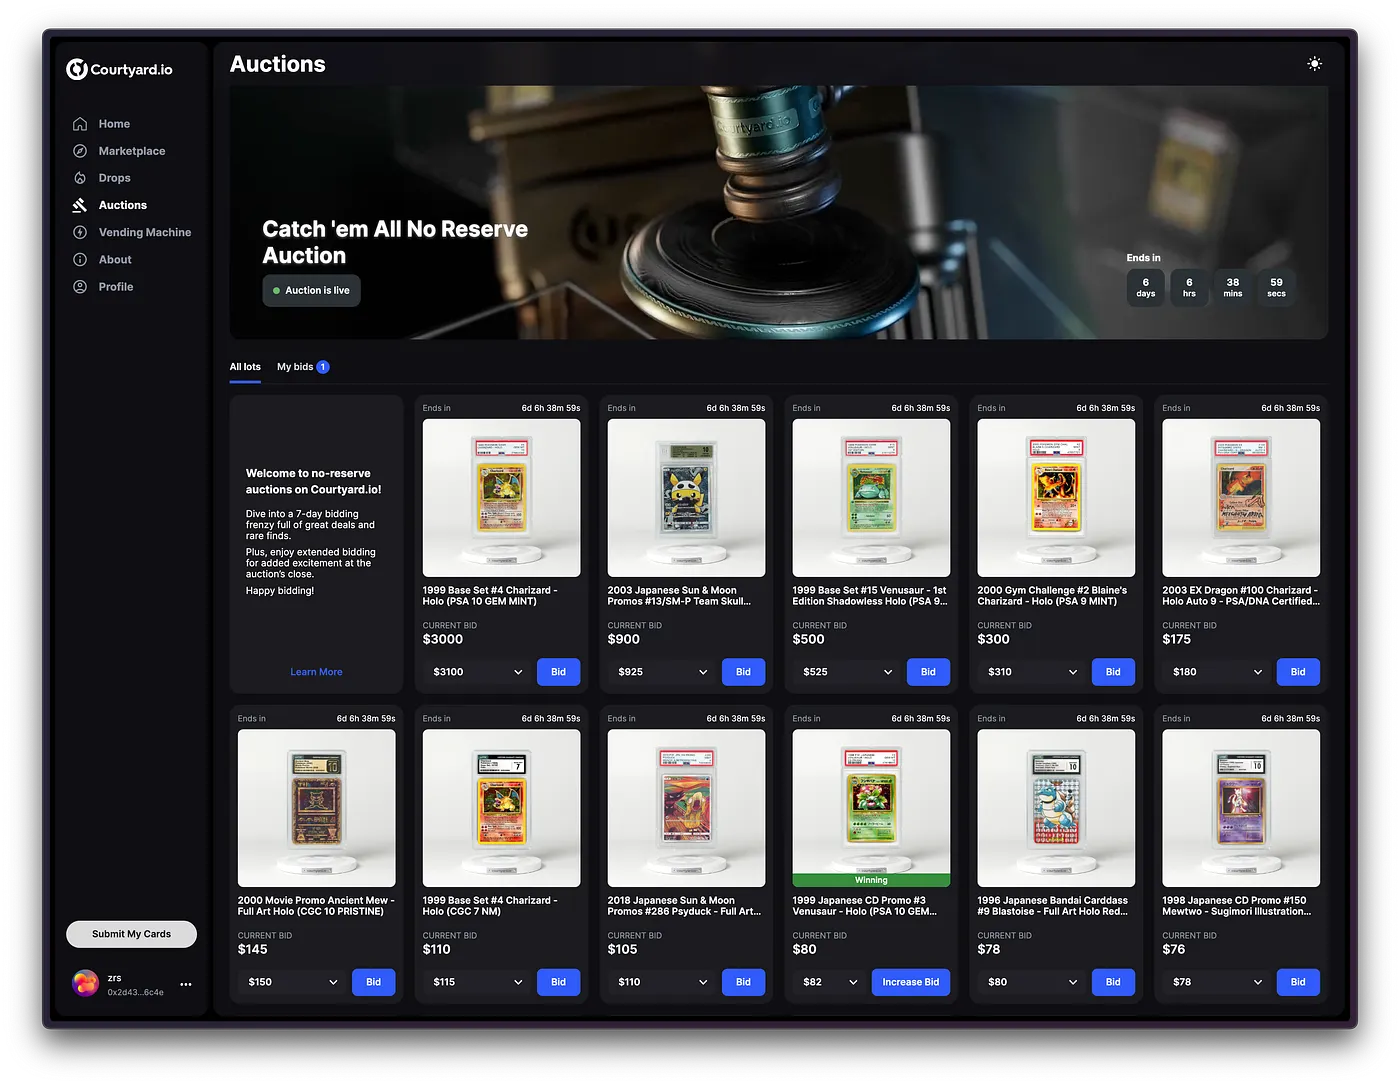This screenshot has width=1400, height=1085.
Task: Bid on 2003 Japanese Team Skull promo
Action: pyautogui.click(x=743, y=672)
